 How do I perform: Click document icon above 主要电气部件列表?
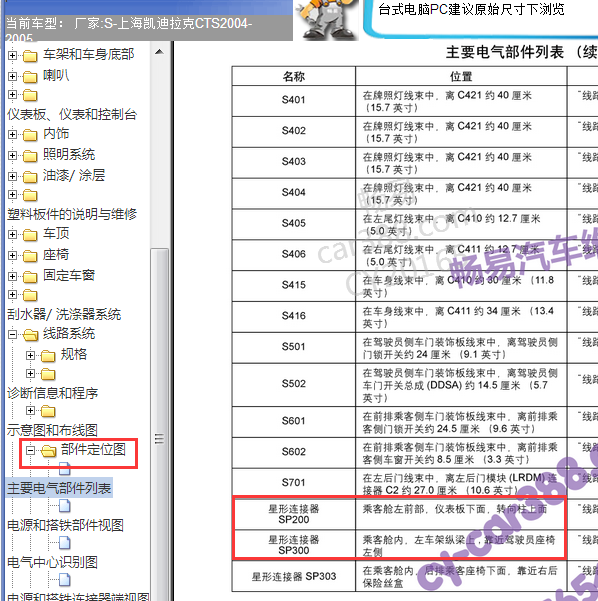click(64, 468)
